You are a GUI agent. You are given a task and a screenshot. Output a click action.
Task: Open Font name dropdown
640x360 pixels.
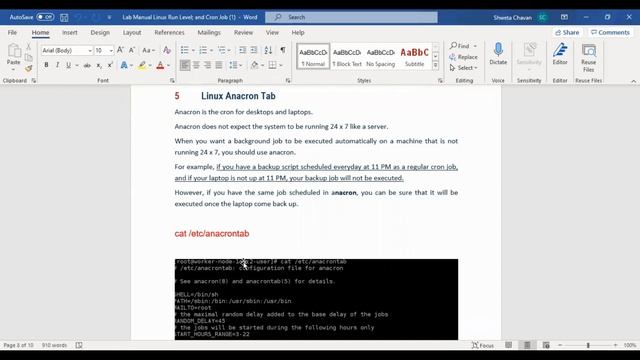pyautogui.click(x=90, y=51)
